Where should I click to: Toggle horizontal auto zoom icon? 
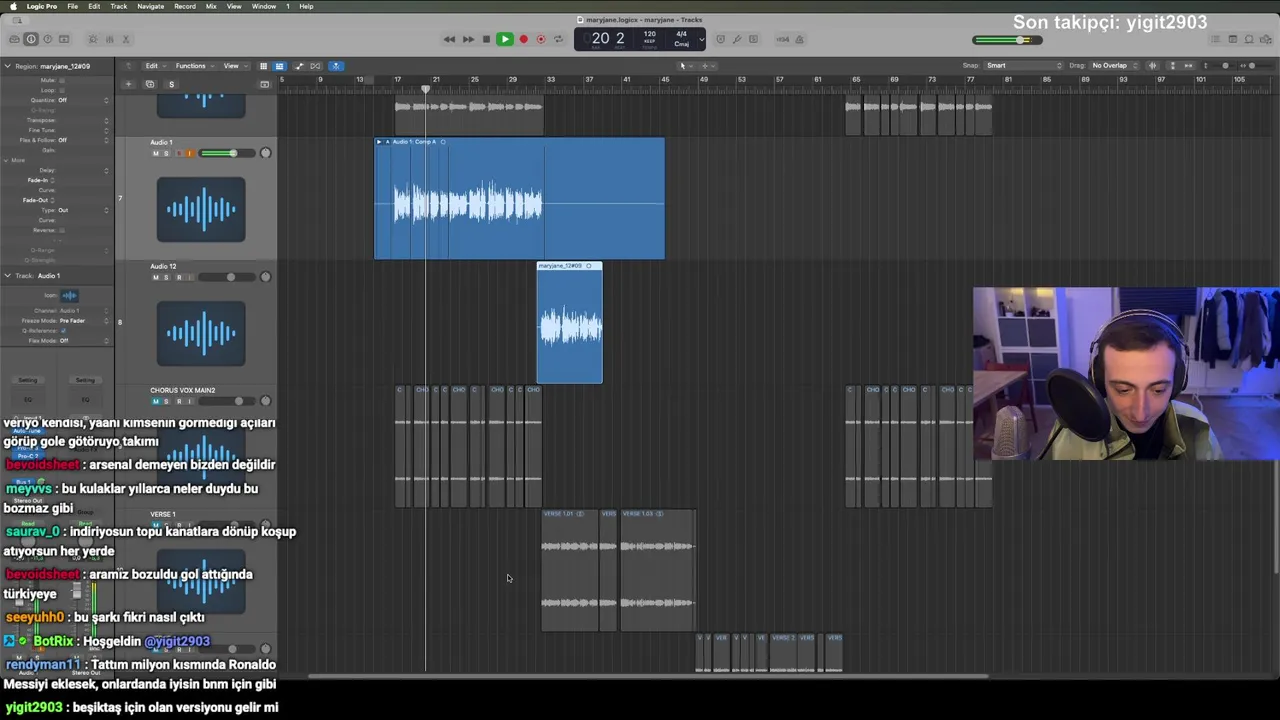pos(1188,66)
